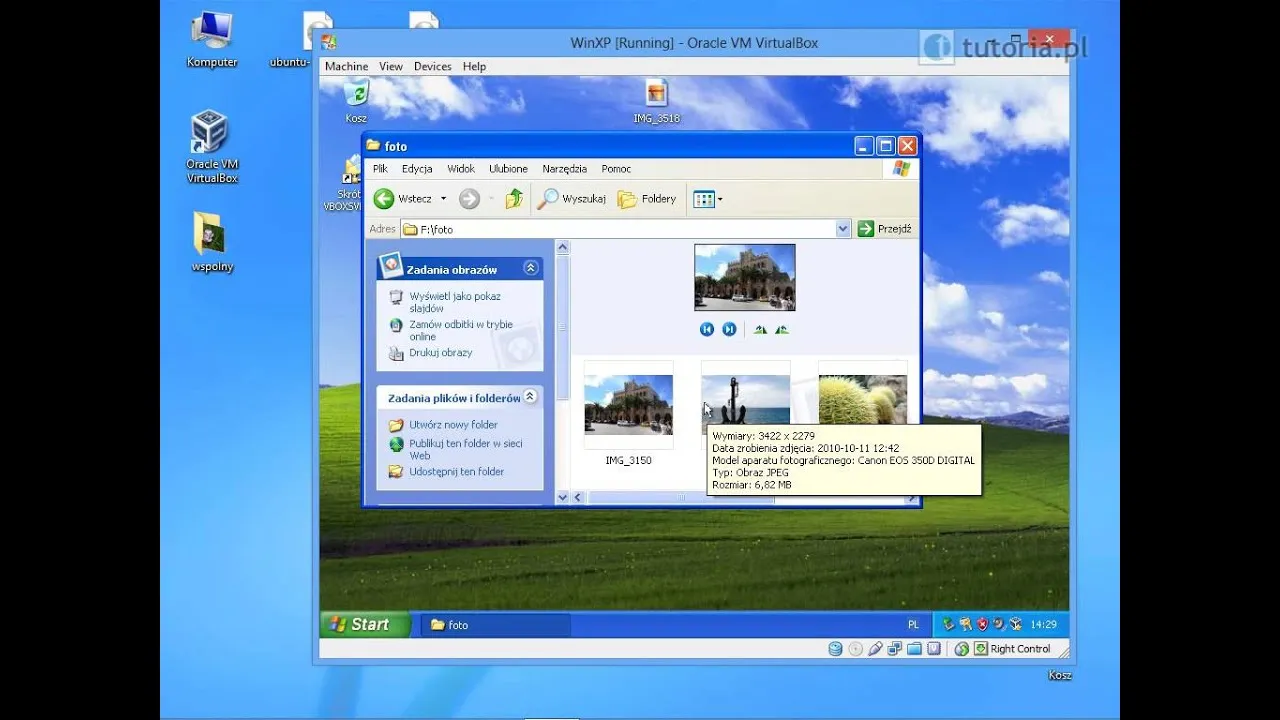Click scroll-down arrow of tasks pane
The image size is (1280, 720).
562,497
